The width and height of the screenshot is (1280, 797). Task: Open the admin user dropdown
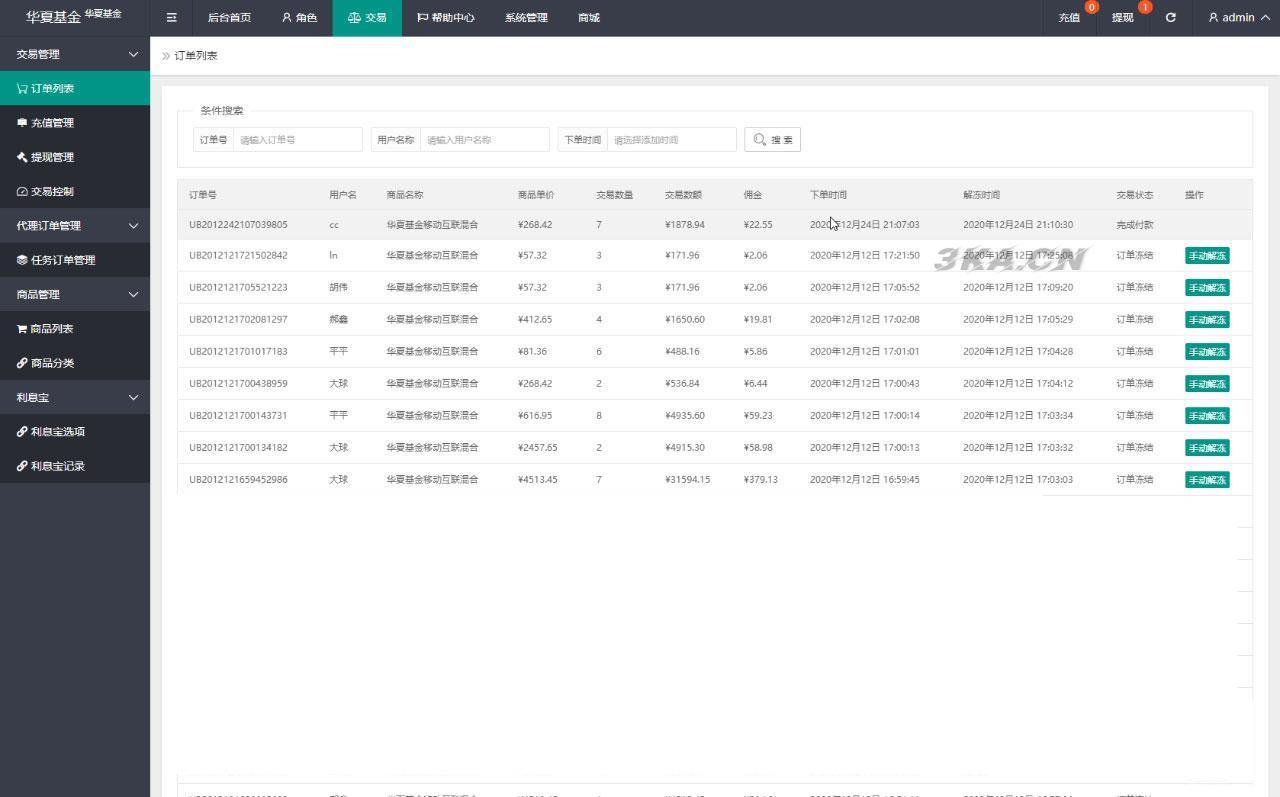[1238, 18]
